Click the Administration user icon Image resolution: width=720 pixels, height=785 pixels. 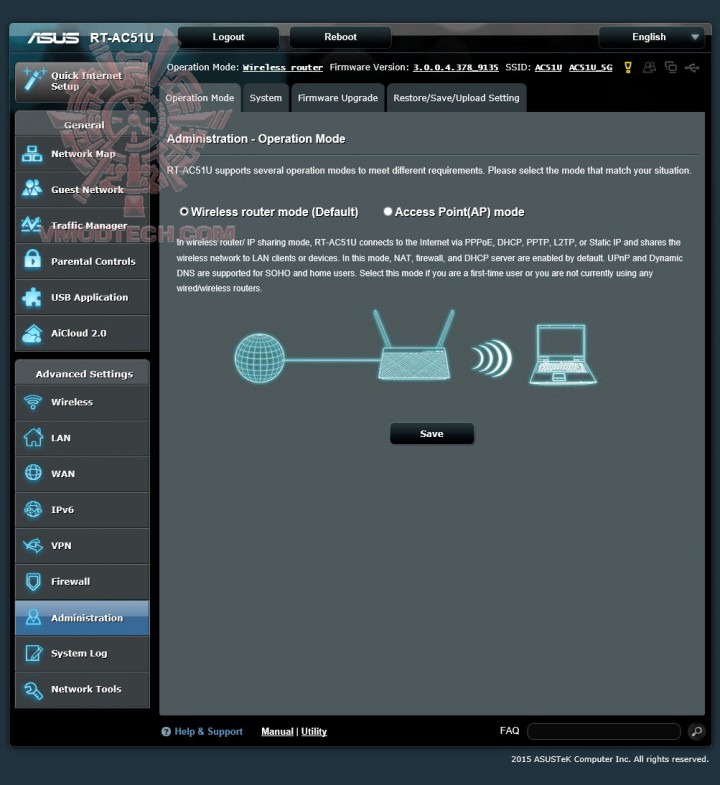click(x=33, y=617)
